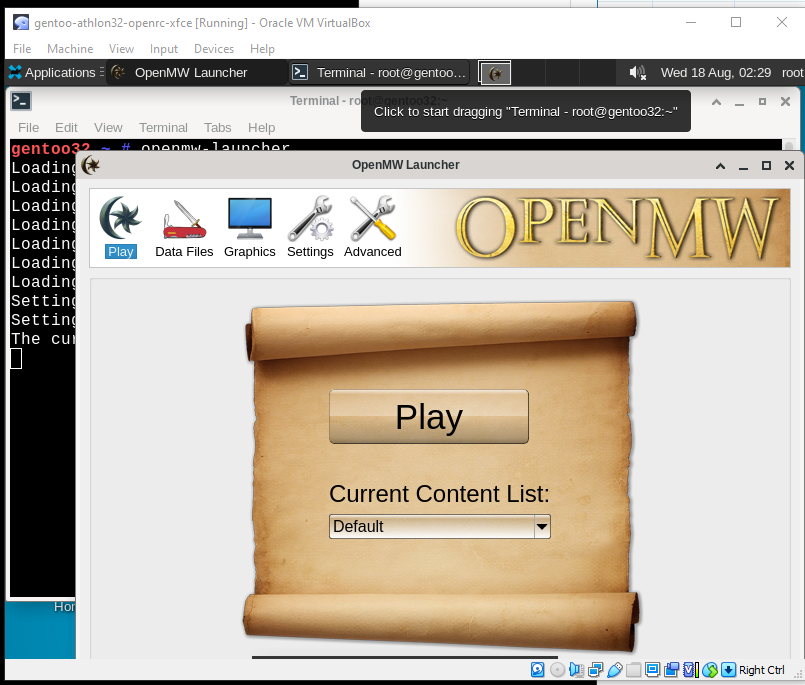Open the Advanced section with crossed tools

coord(372,228)
